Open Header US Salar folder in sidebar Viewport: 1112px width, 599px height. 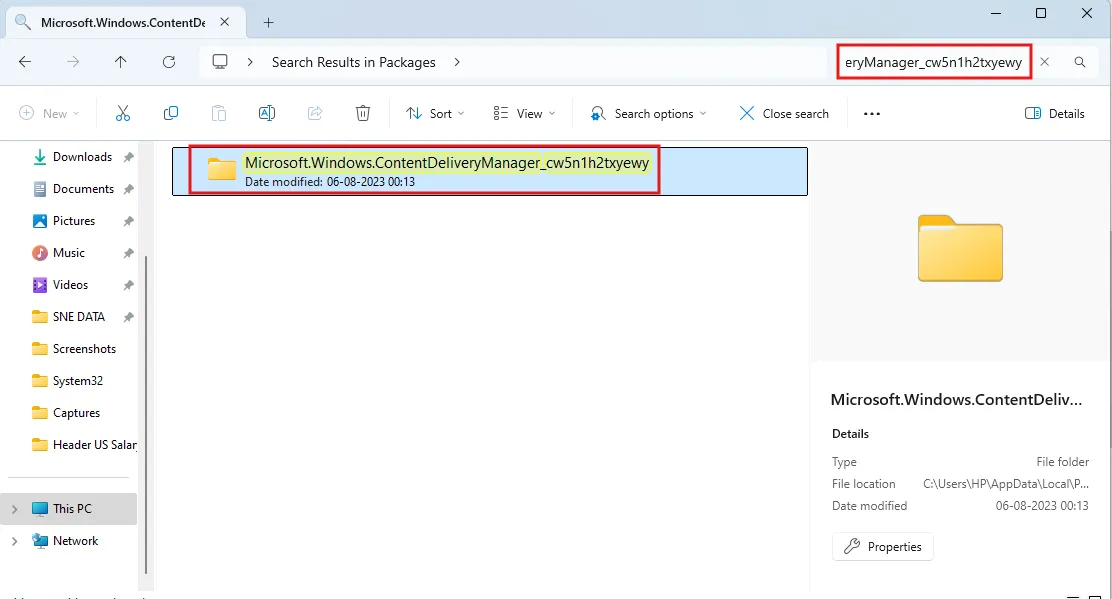[84, 444]
